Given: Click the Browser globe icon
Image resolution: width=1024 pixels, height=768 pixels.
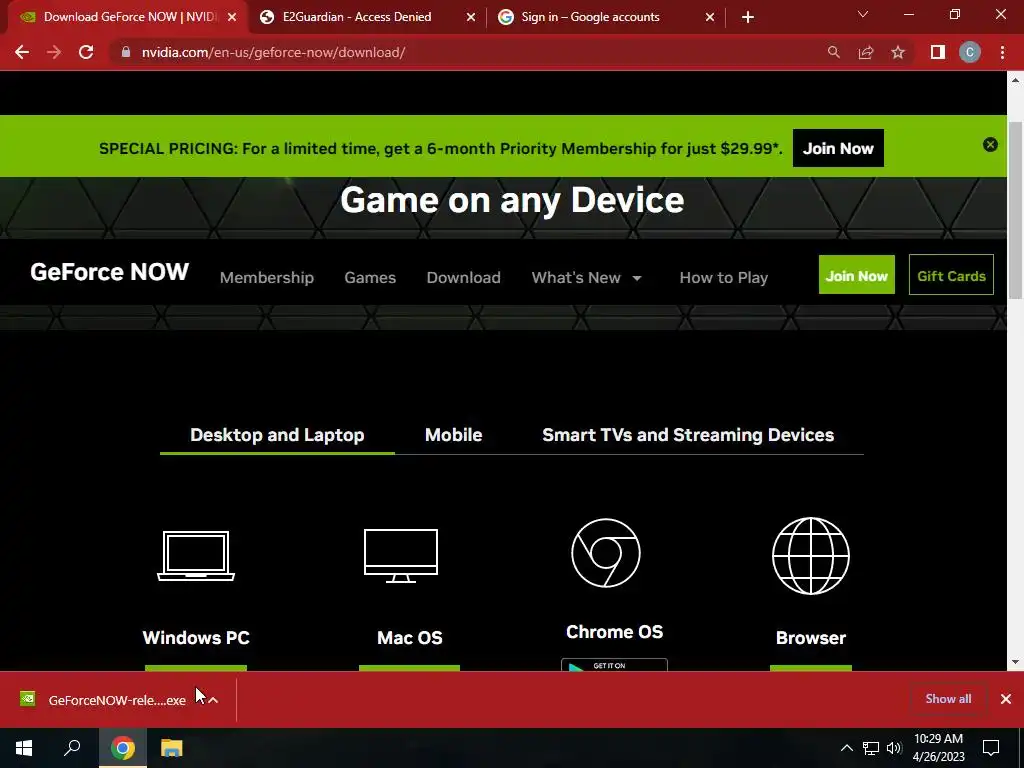Looking at the screenshot, I should pyautogui.click(x=811, y=556).
